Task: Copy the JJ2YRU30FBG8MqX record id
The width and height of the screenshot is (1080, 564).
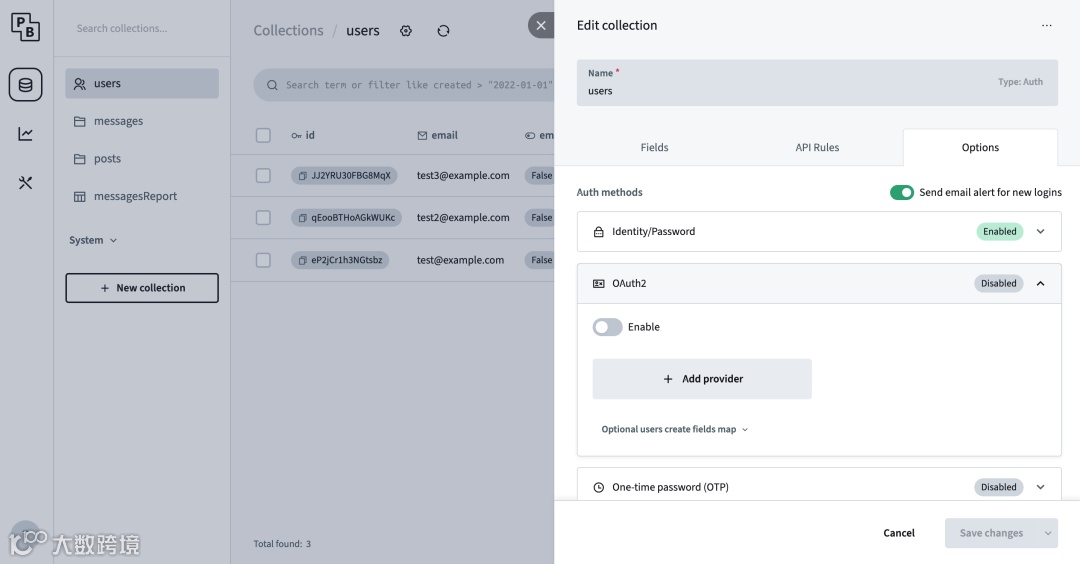Action: tap(303, 176)
